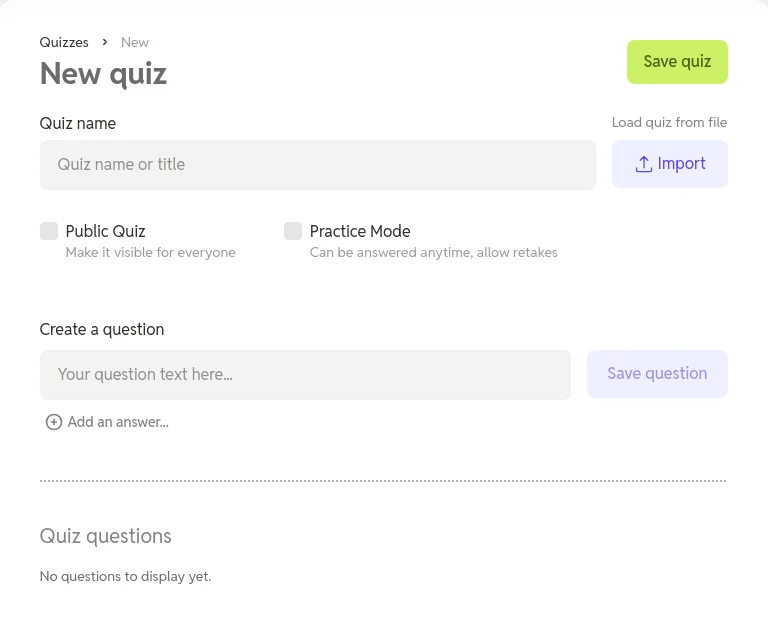Click the Quiz questions section heading
This screenshot has height=643, width=768.
tap(105, 536)
